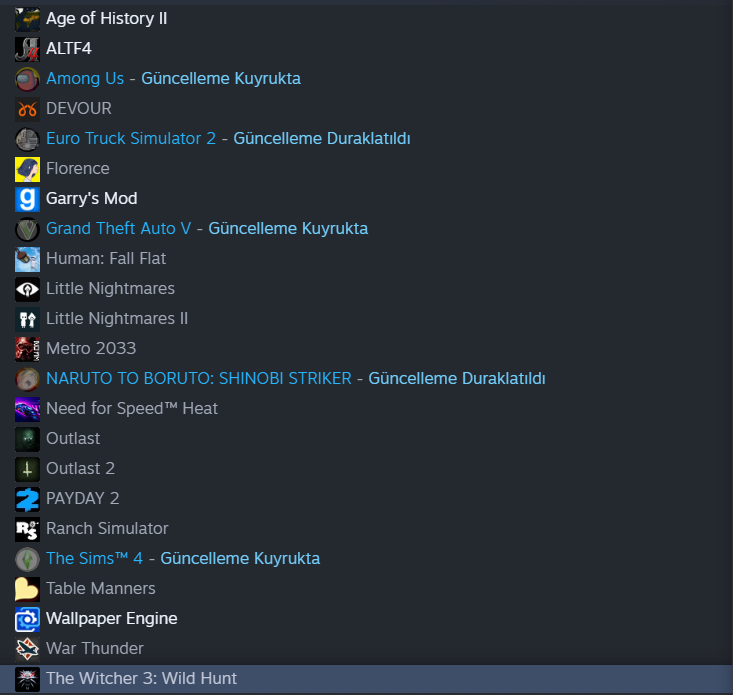
Task: Open Human: Fall Flat entry
Action: coord(106,258)
